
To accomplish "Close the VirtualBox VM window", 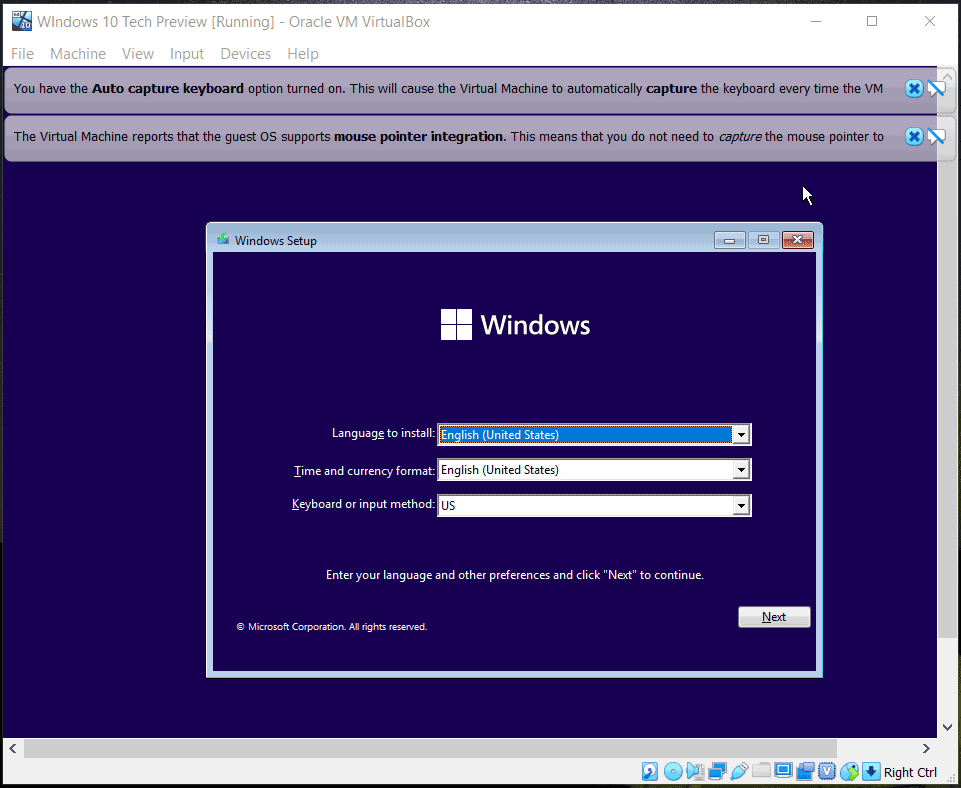I will click(x=930, y=21).
